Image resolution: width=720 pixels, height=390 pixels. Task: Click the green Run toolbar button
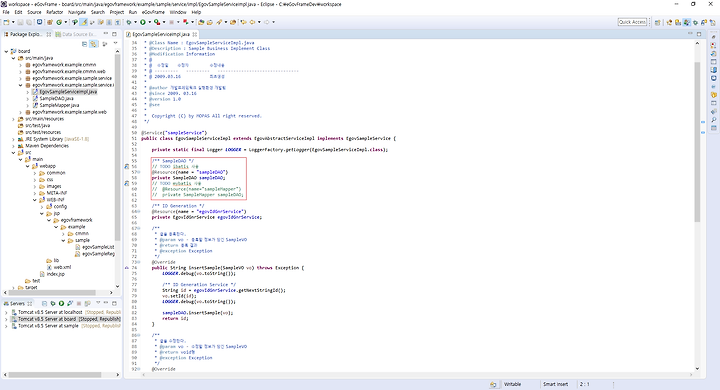143,22
